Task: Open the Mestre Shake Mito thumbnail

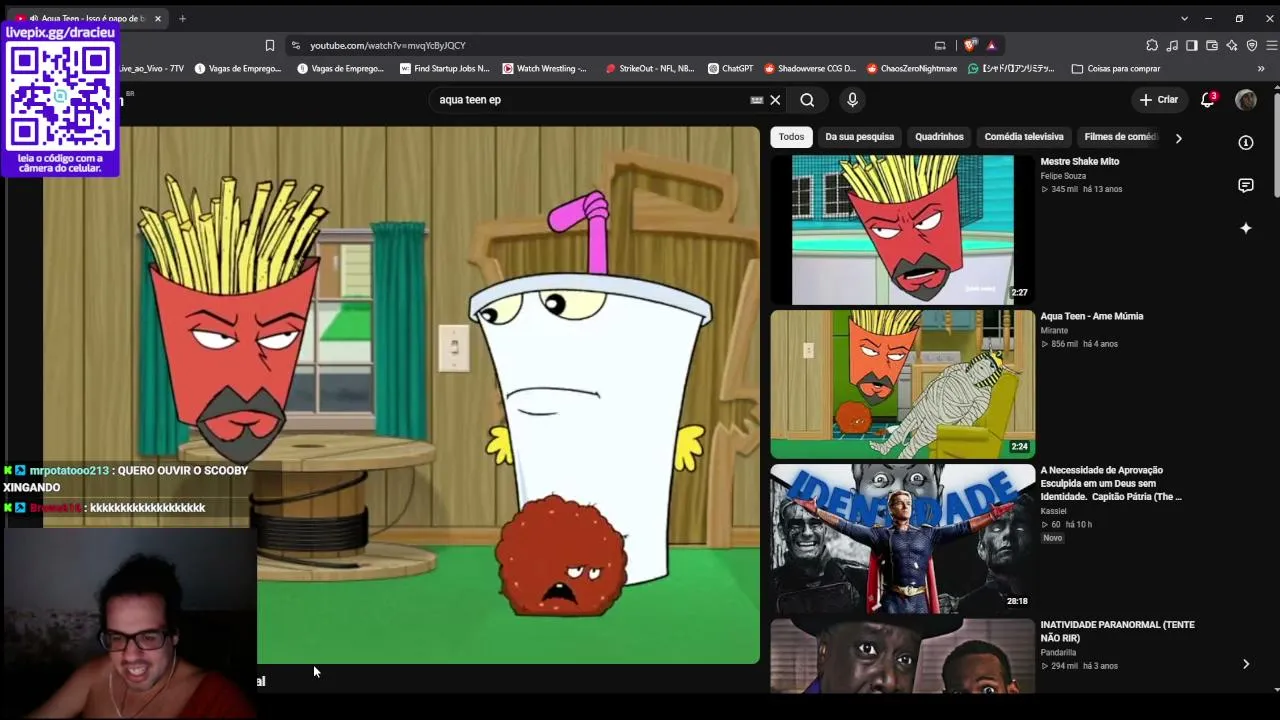Action: (x=903, y=229)
